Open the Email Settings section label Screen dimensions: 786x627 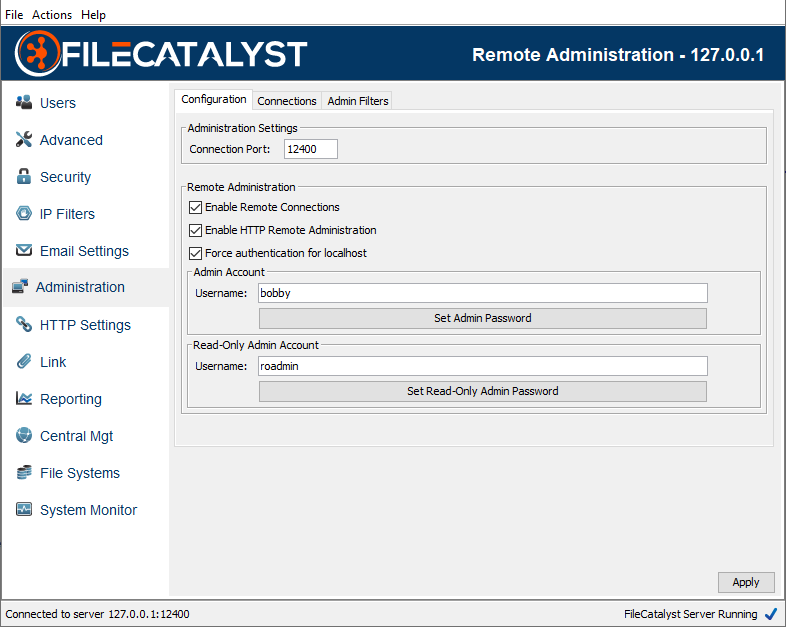(84, 251)
